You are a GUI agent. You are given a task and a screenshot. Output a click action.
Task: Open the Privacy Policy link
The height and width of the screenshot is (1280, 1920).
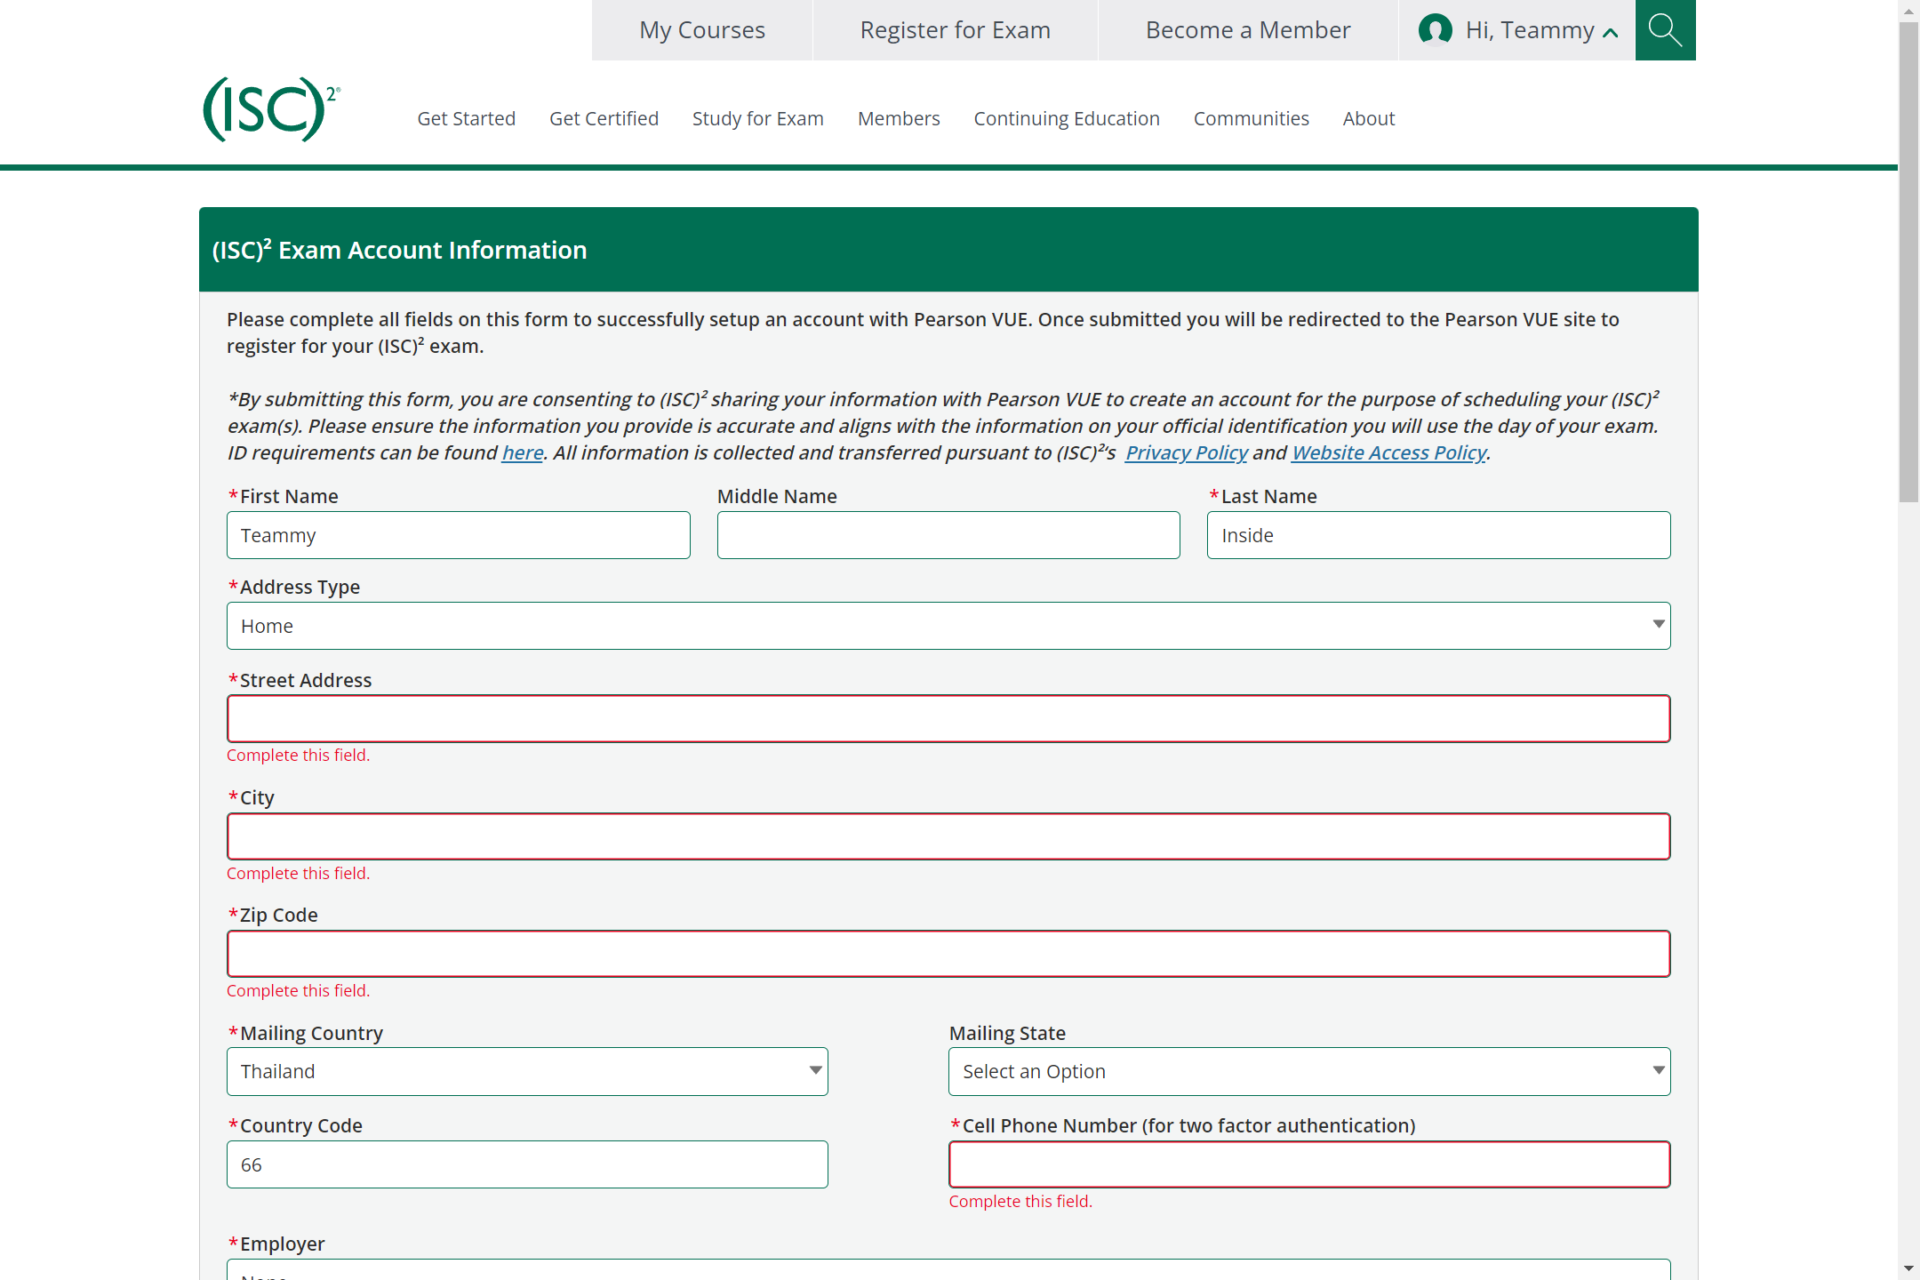click(1186, 453)
